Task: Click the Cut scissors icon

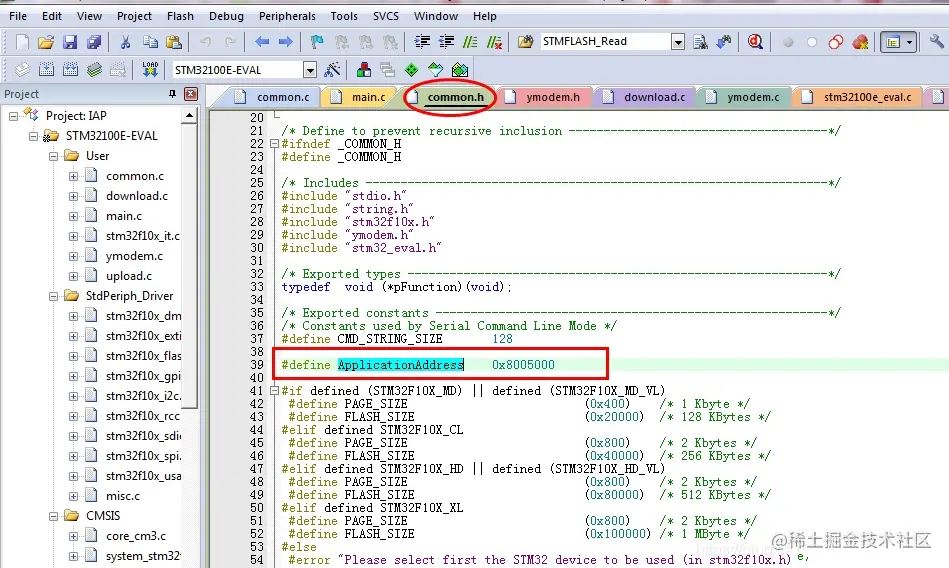Action: [x=125, y=42]
